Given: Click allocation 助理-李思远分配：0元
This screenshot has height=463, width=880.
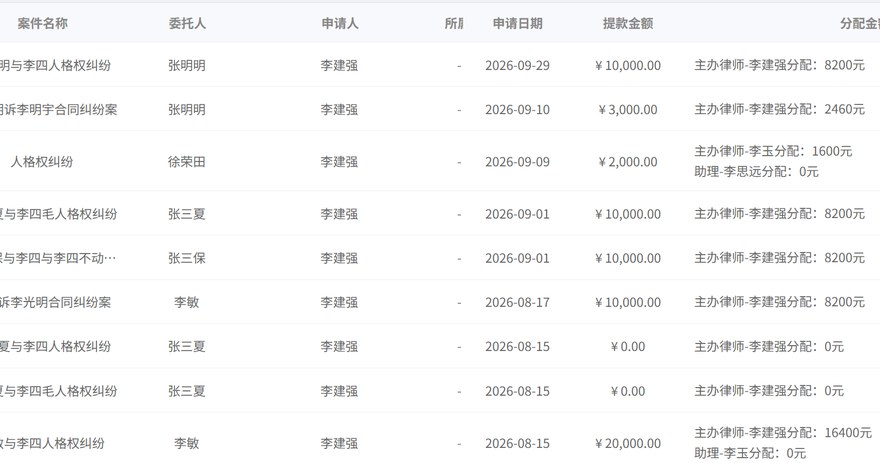Looking at the screenshot, I should (757, 171).
